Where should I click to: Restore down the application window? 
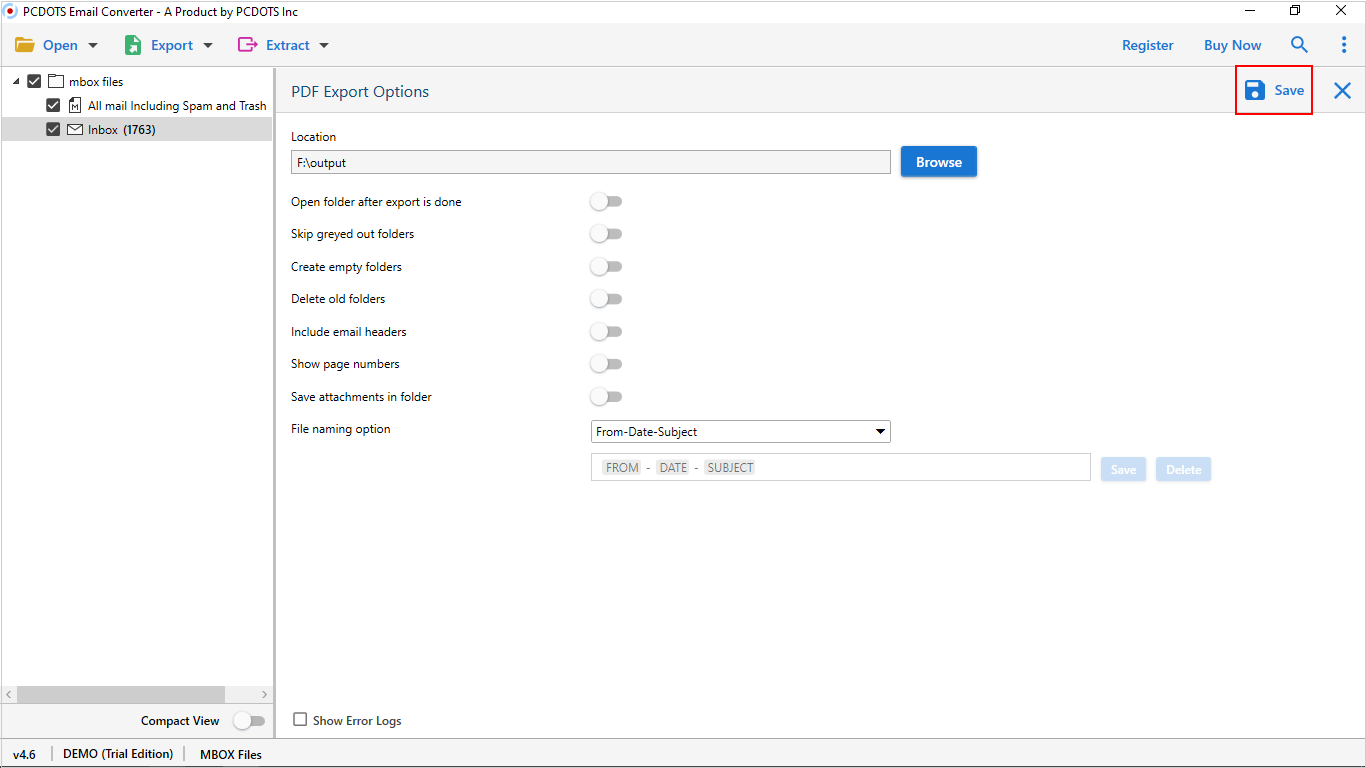coord(1295,11)
